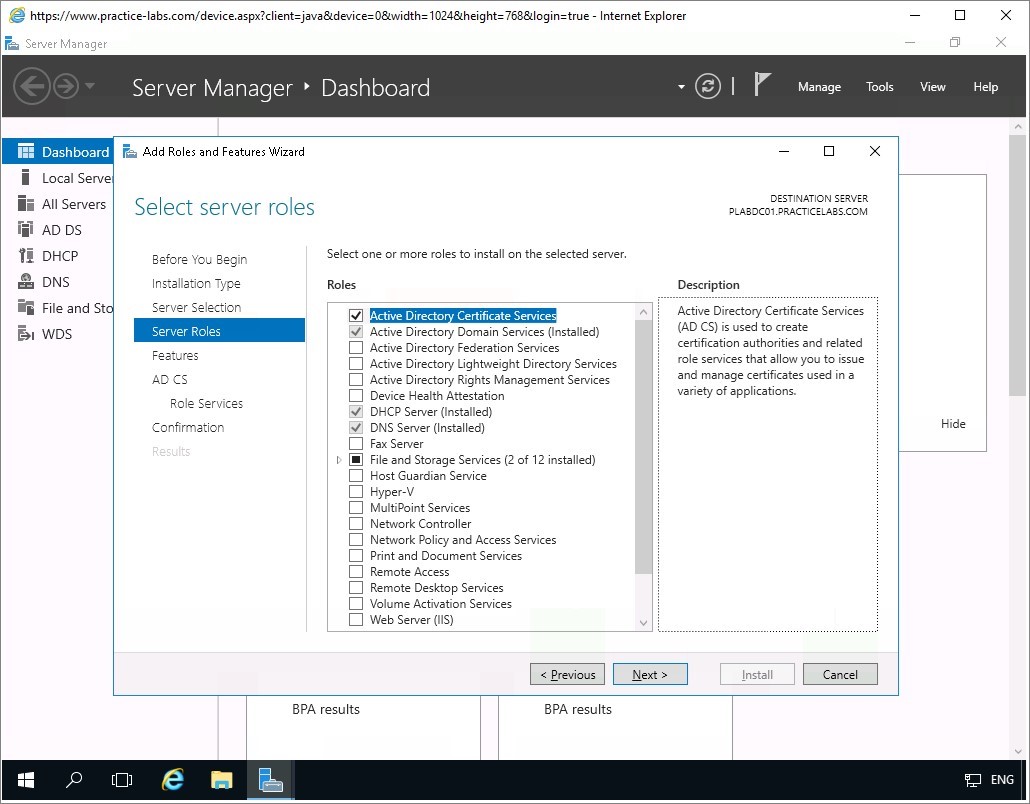Enable Device Health Attestation role checkbox
Screen dimensions: 1030x804
coord(356,395)
